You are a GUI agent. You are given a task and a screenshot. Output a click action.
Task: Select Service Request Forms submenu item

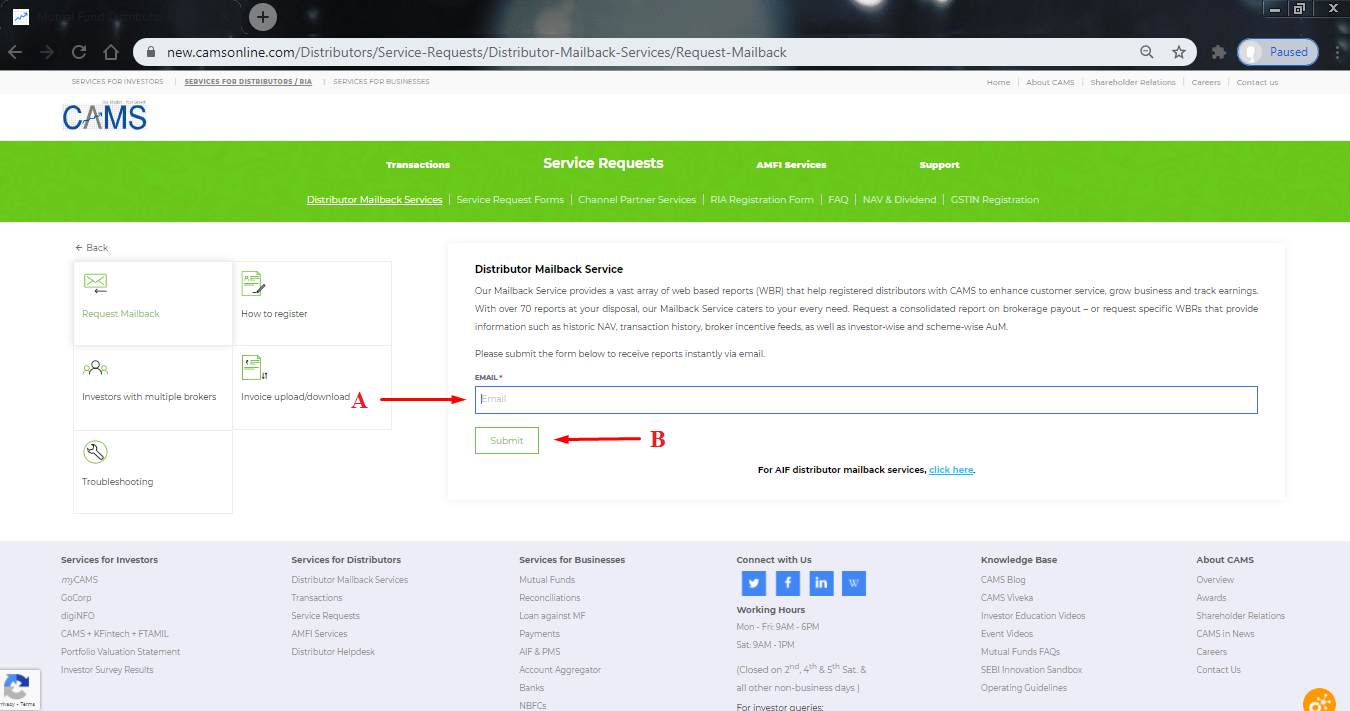click(510, 200)
